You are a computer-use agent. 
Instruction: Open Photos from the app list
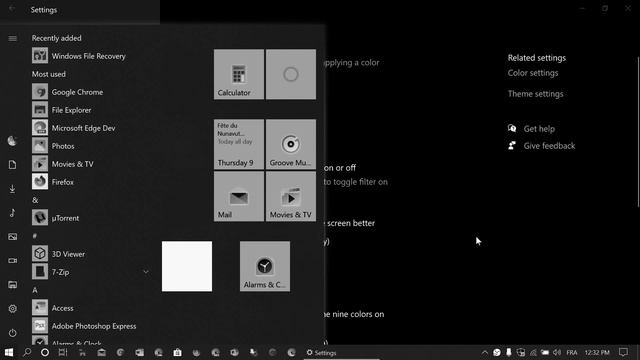(92, 146)
